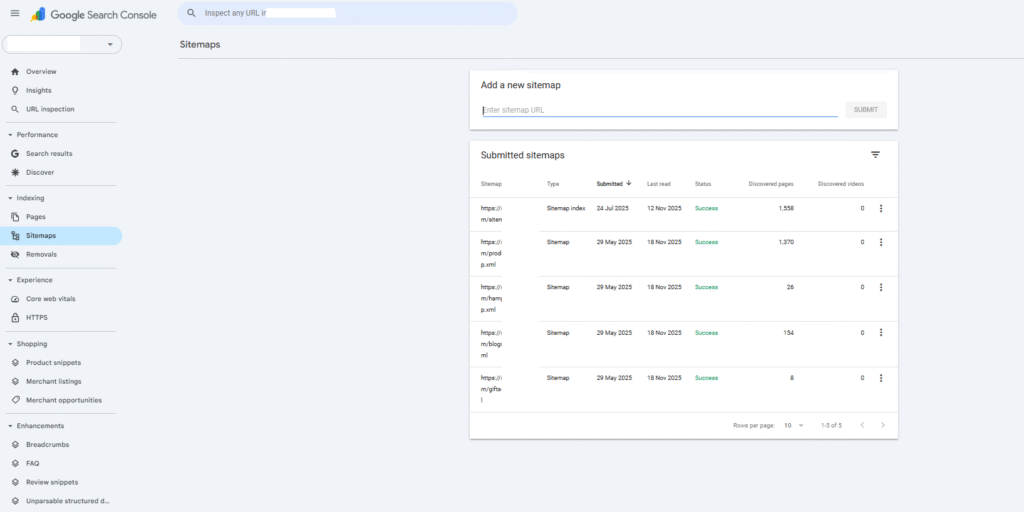Click the Discovered videos column header

(x=840, y=184)
